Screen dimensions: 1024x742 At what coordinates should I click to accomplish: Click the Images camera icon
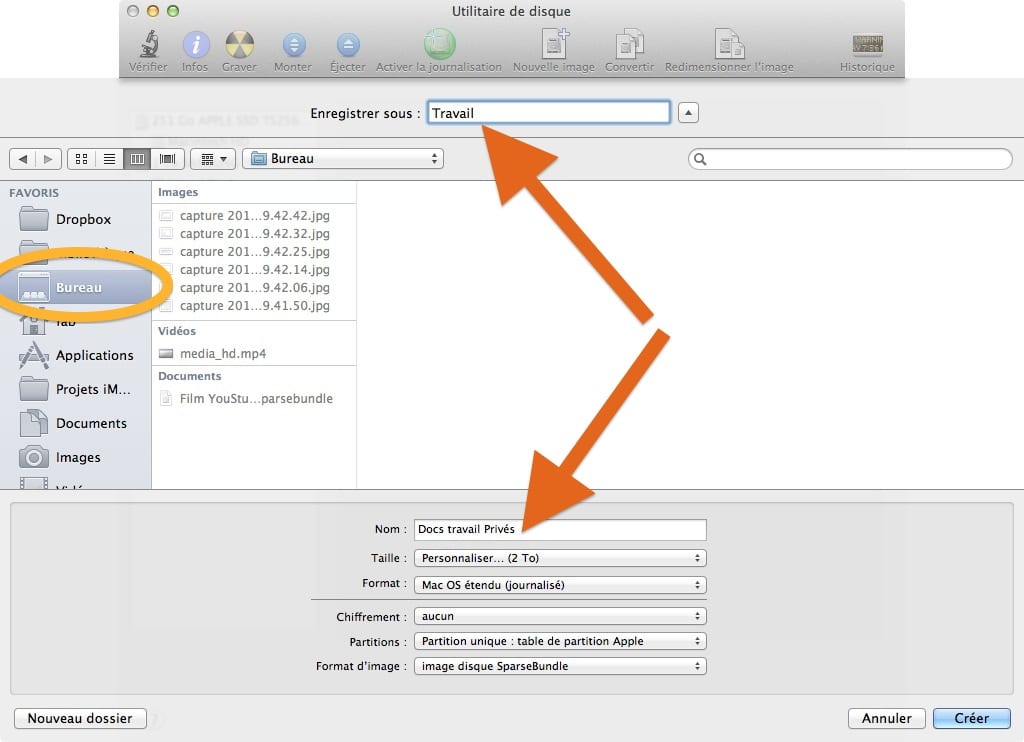point(33,457)
